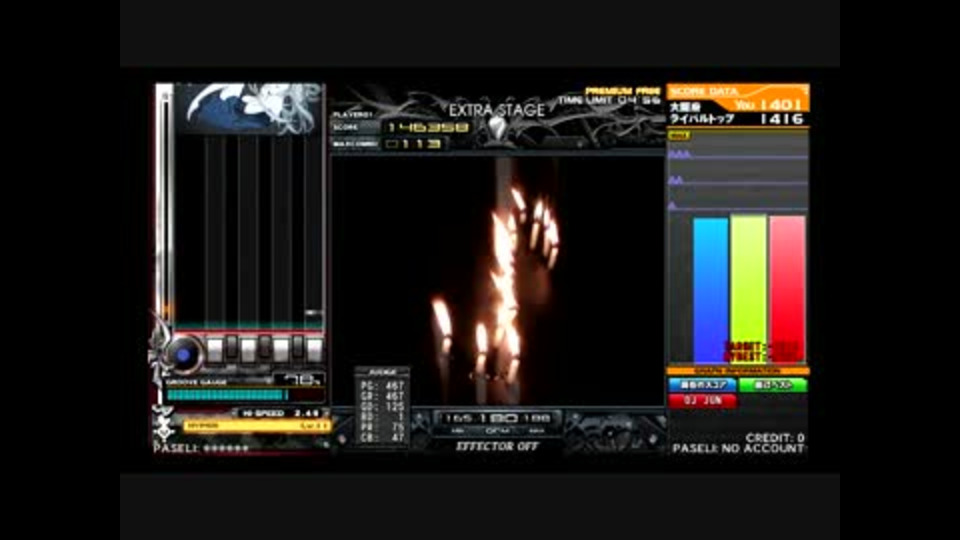Image resolution: width=960 pixels, height=540 pixels.
Task: Click the EXTRA STAGE title
Action: pos(497,111)
